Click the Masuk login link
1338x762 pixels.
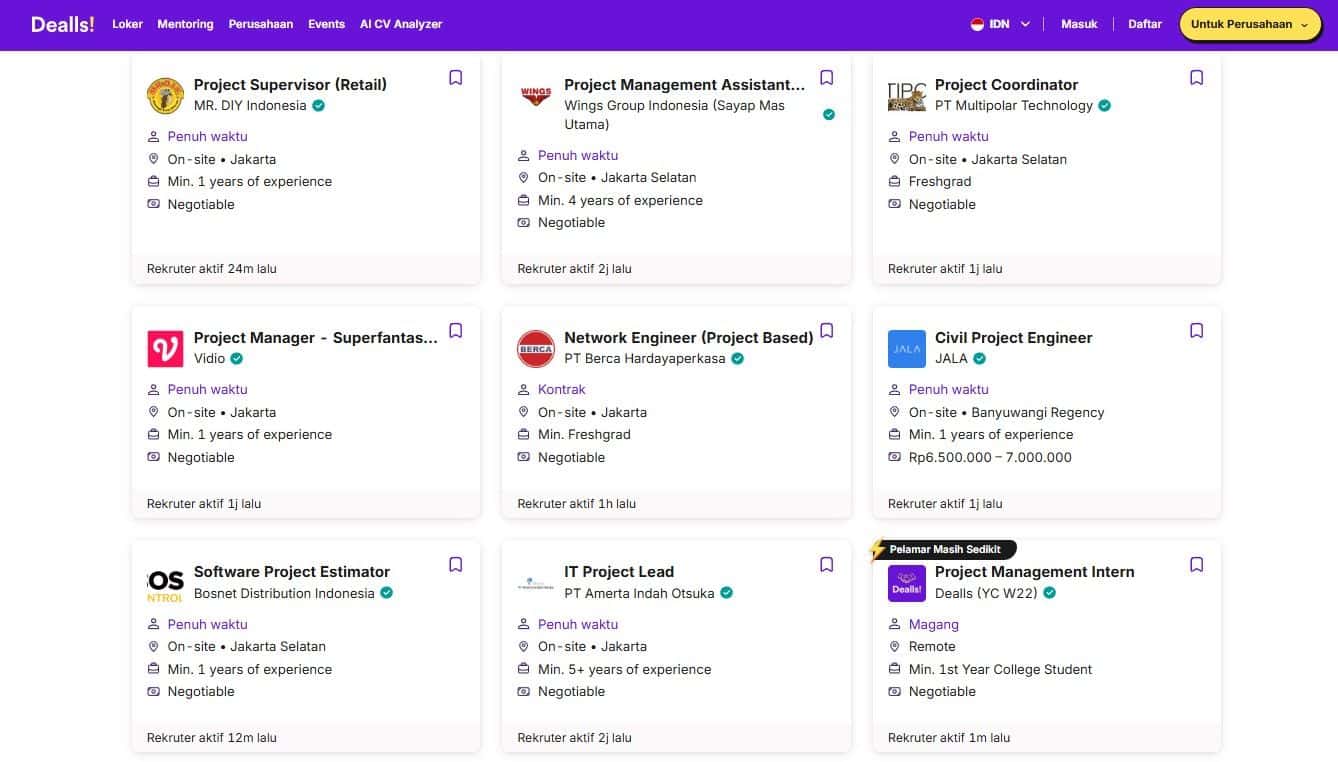[1079, 24]
